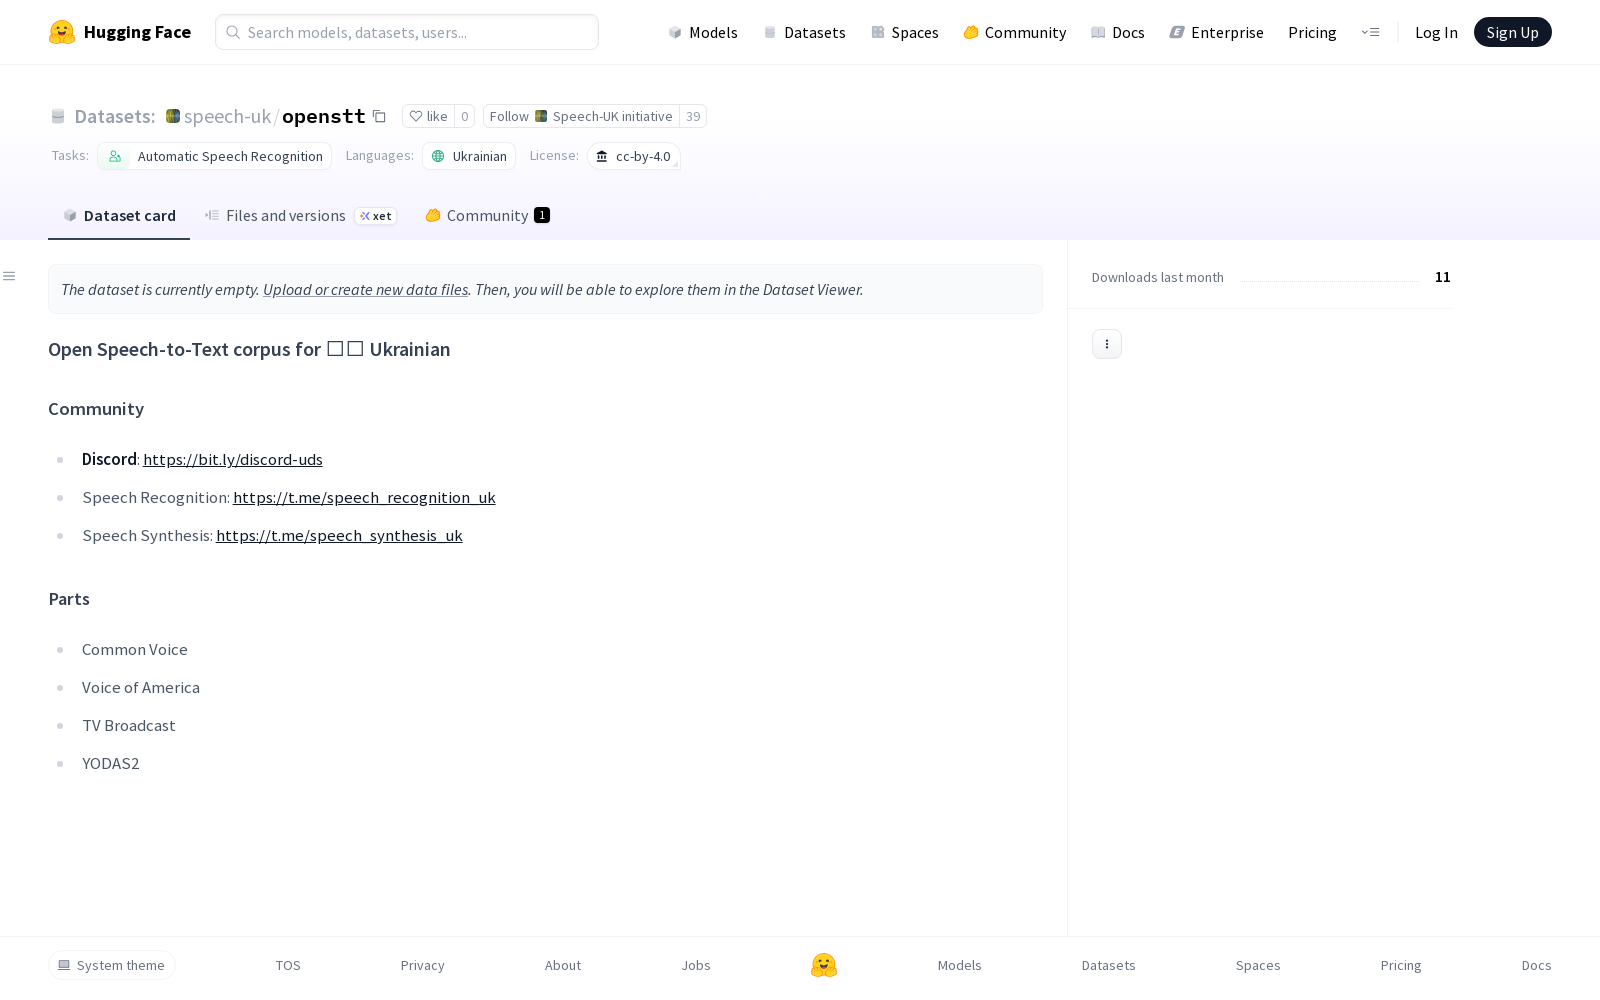Open Pricing in top navigation
1600x1000 pixels.
pos(1312,32)
